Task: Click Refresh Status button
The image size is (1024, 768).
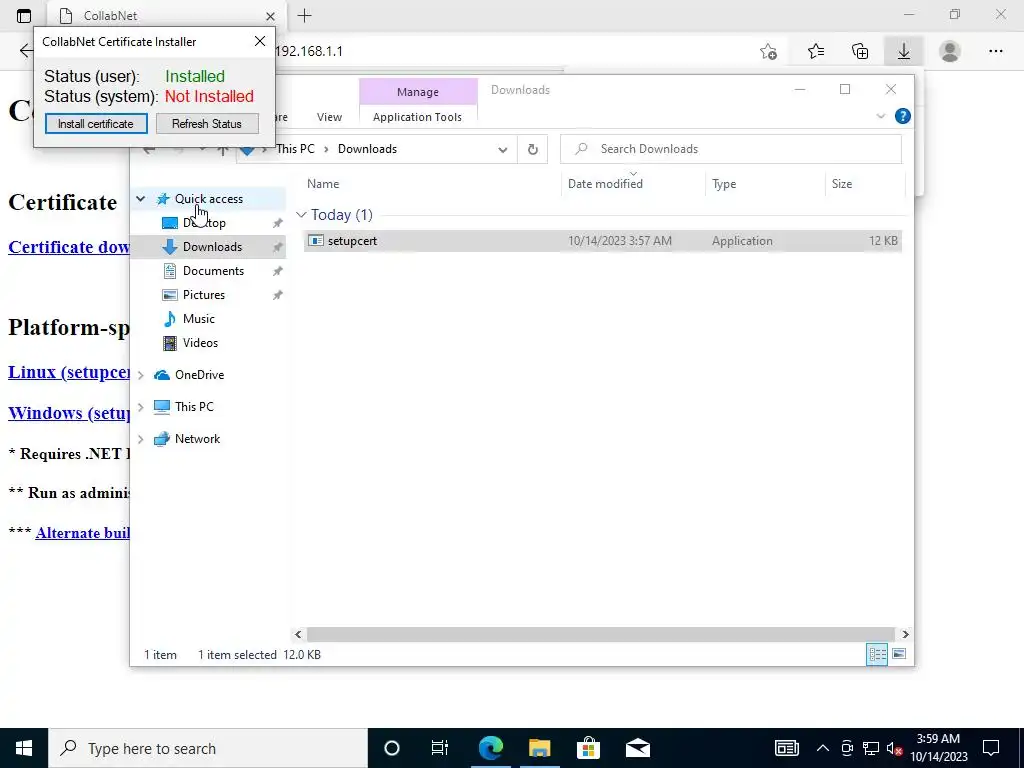Action: [207, 123]
